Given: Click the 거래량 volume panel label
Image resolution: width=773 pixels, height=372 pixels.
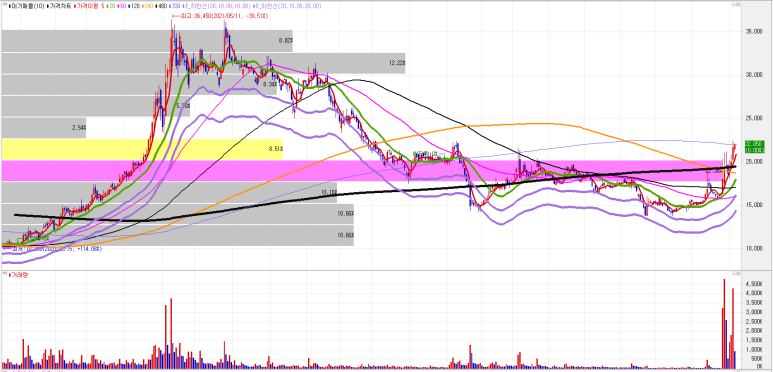Looking at the screenshot, I should click(19, 275).
